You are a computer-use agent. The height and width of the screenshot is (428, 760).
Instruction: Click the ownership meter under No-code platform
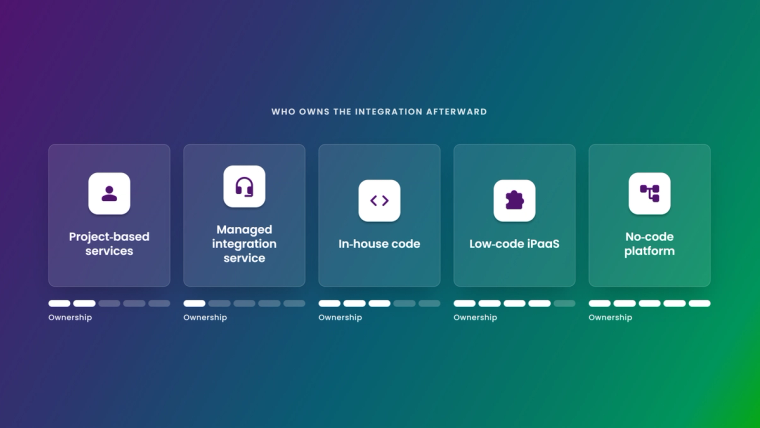click(x=649, y=303)
